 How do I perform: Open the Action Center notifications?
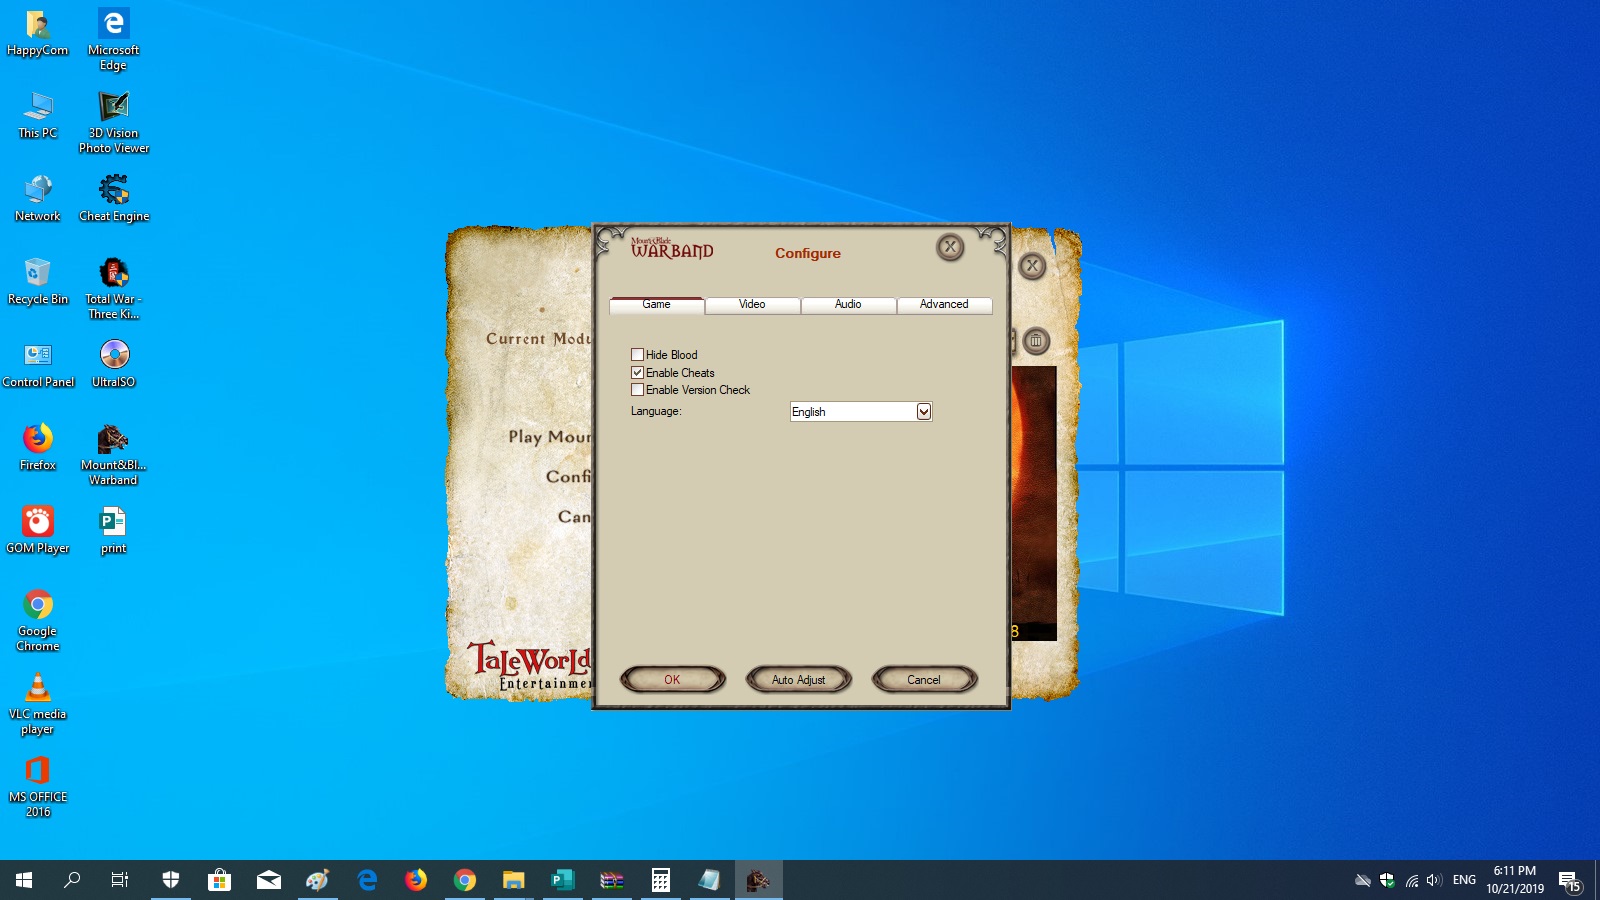coord(1571,881)
